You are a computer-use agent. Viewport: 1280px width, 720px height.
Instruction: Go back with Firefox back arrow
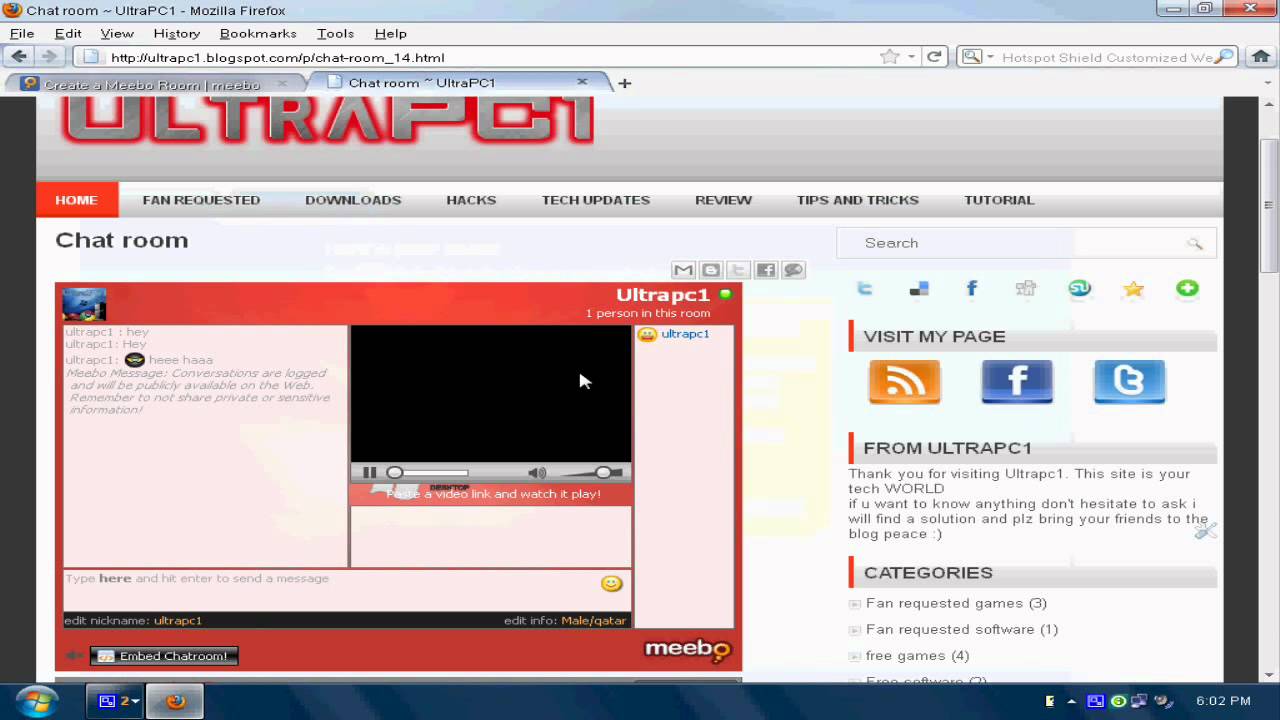tap(19, 57)
